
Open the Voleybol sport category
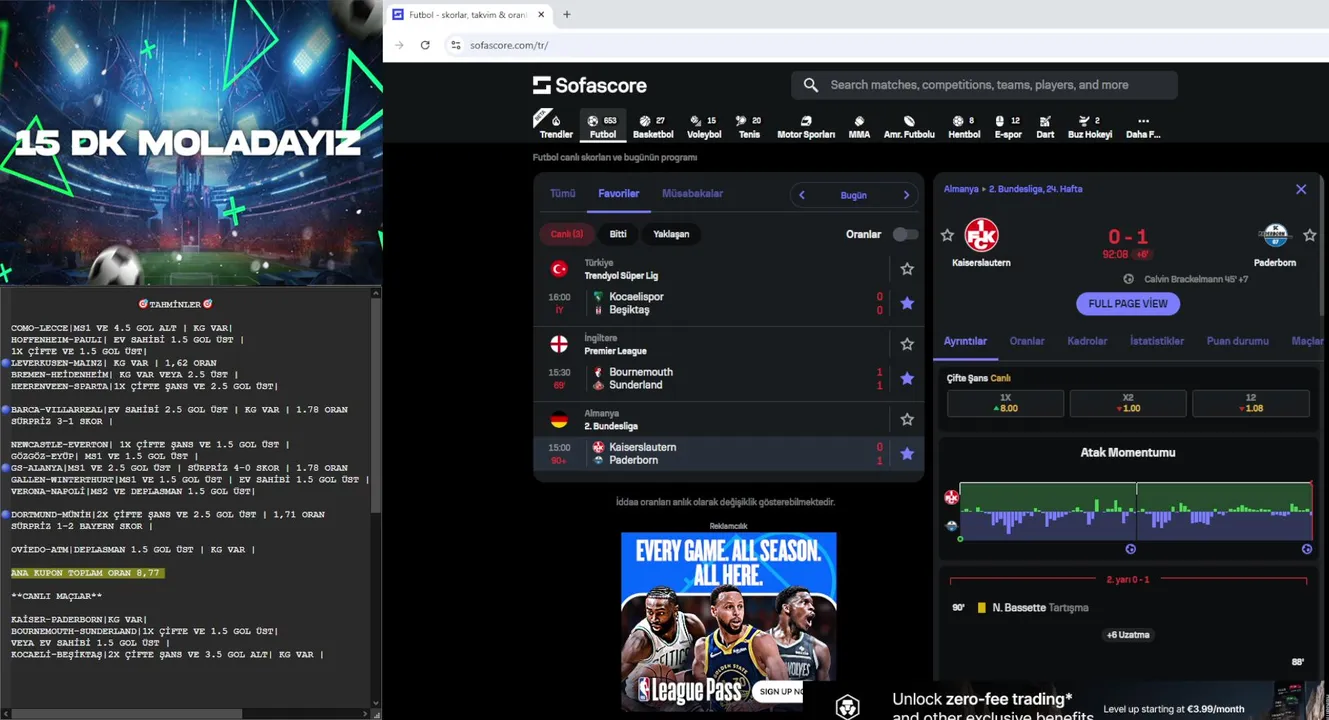pos(704,126)
